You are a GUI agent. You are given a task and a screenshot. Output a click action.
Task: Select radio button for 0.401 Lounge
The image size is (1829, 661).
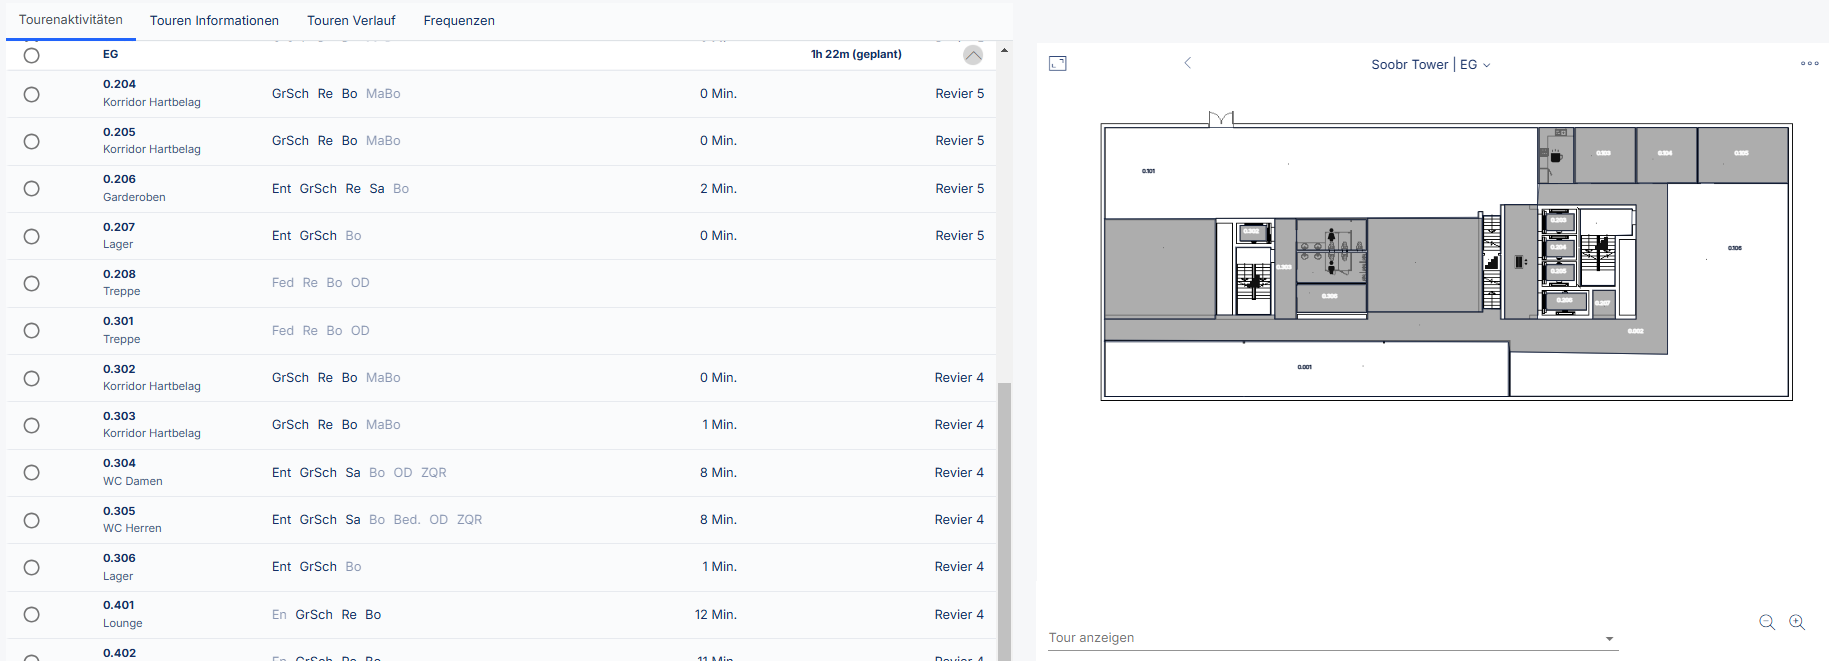pos(32,615)
